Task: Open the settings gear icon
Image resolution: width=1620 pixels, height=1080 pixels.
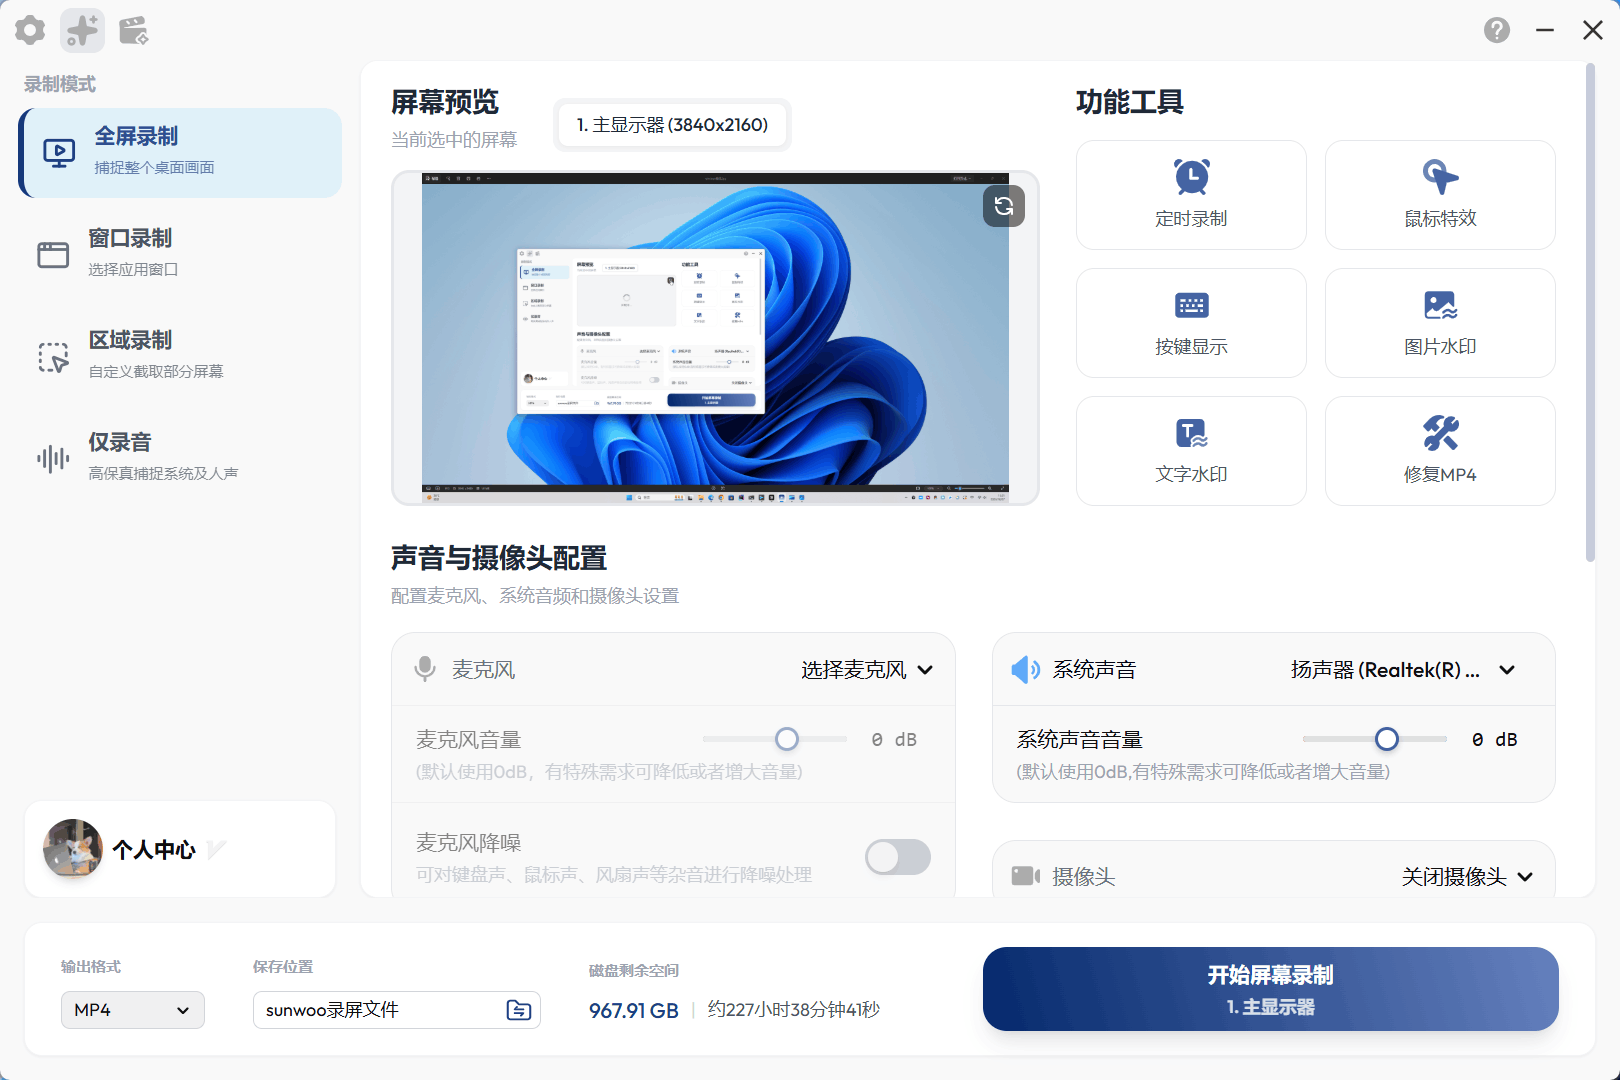Action: tap(30, 31)
